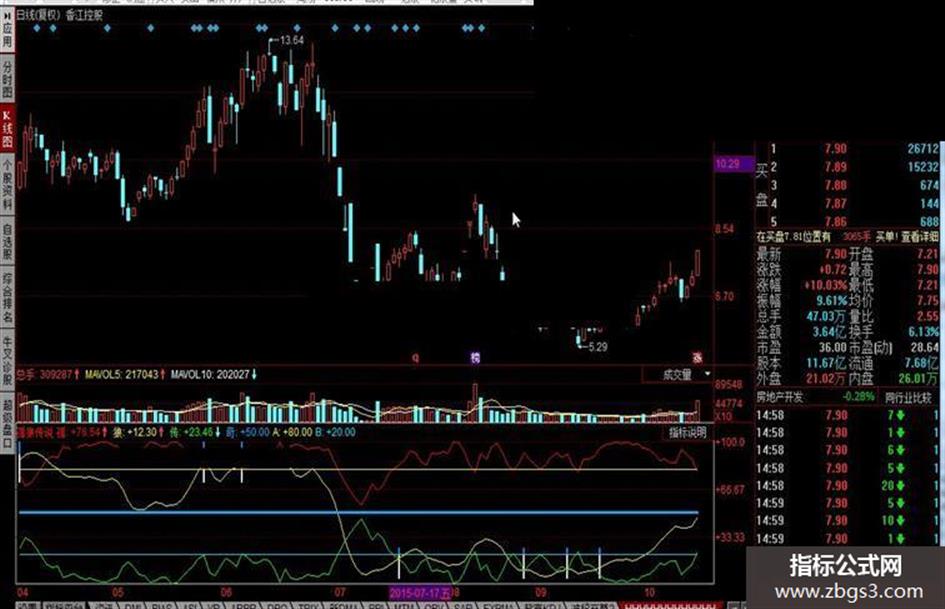945x609 pixels.
Task: Click the purple event marker on the date axis
Action: pyautogui.click(x=475, y=358)
